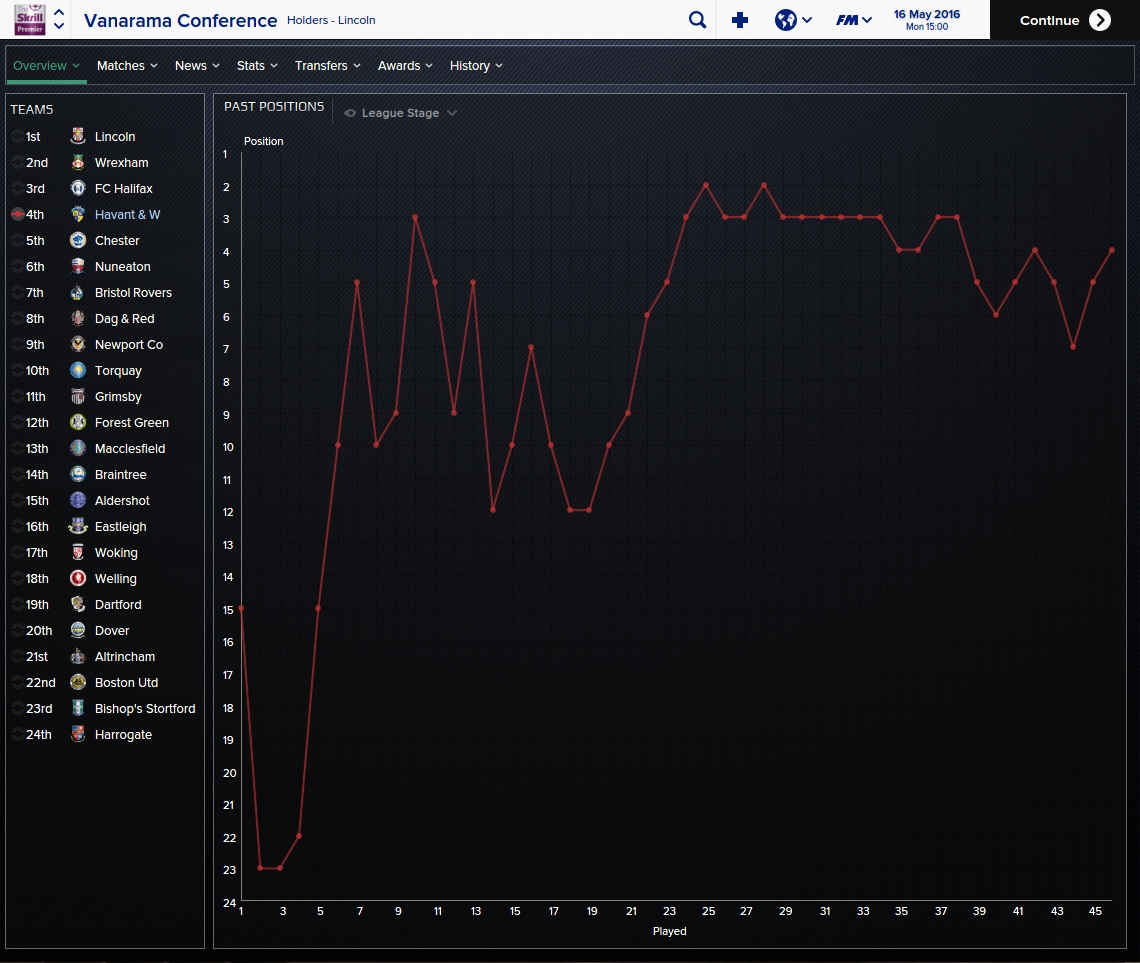Click the Nuneaton club badge
1140x963 pixels.
(x=78, y=266)
